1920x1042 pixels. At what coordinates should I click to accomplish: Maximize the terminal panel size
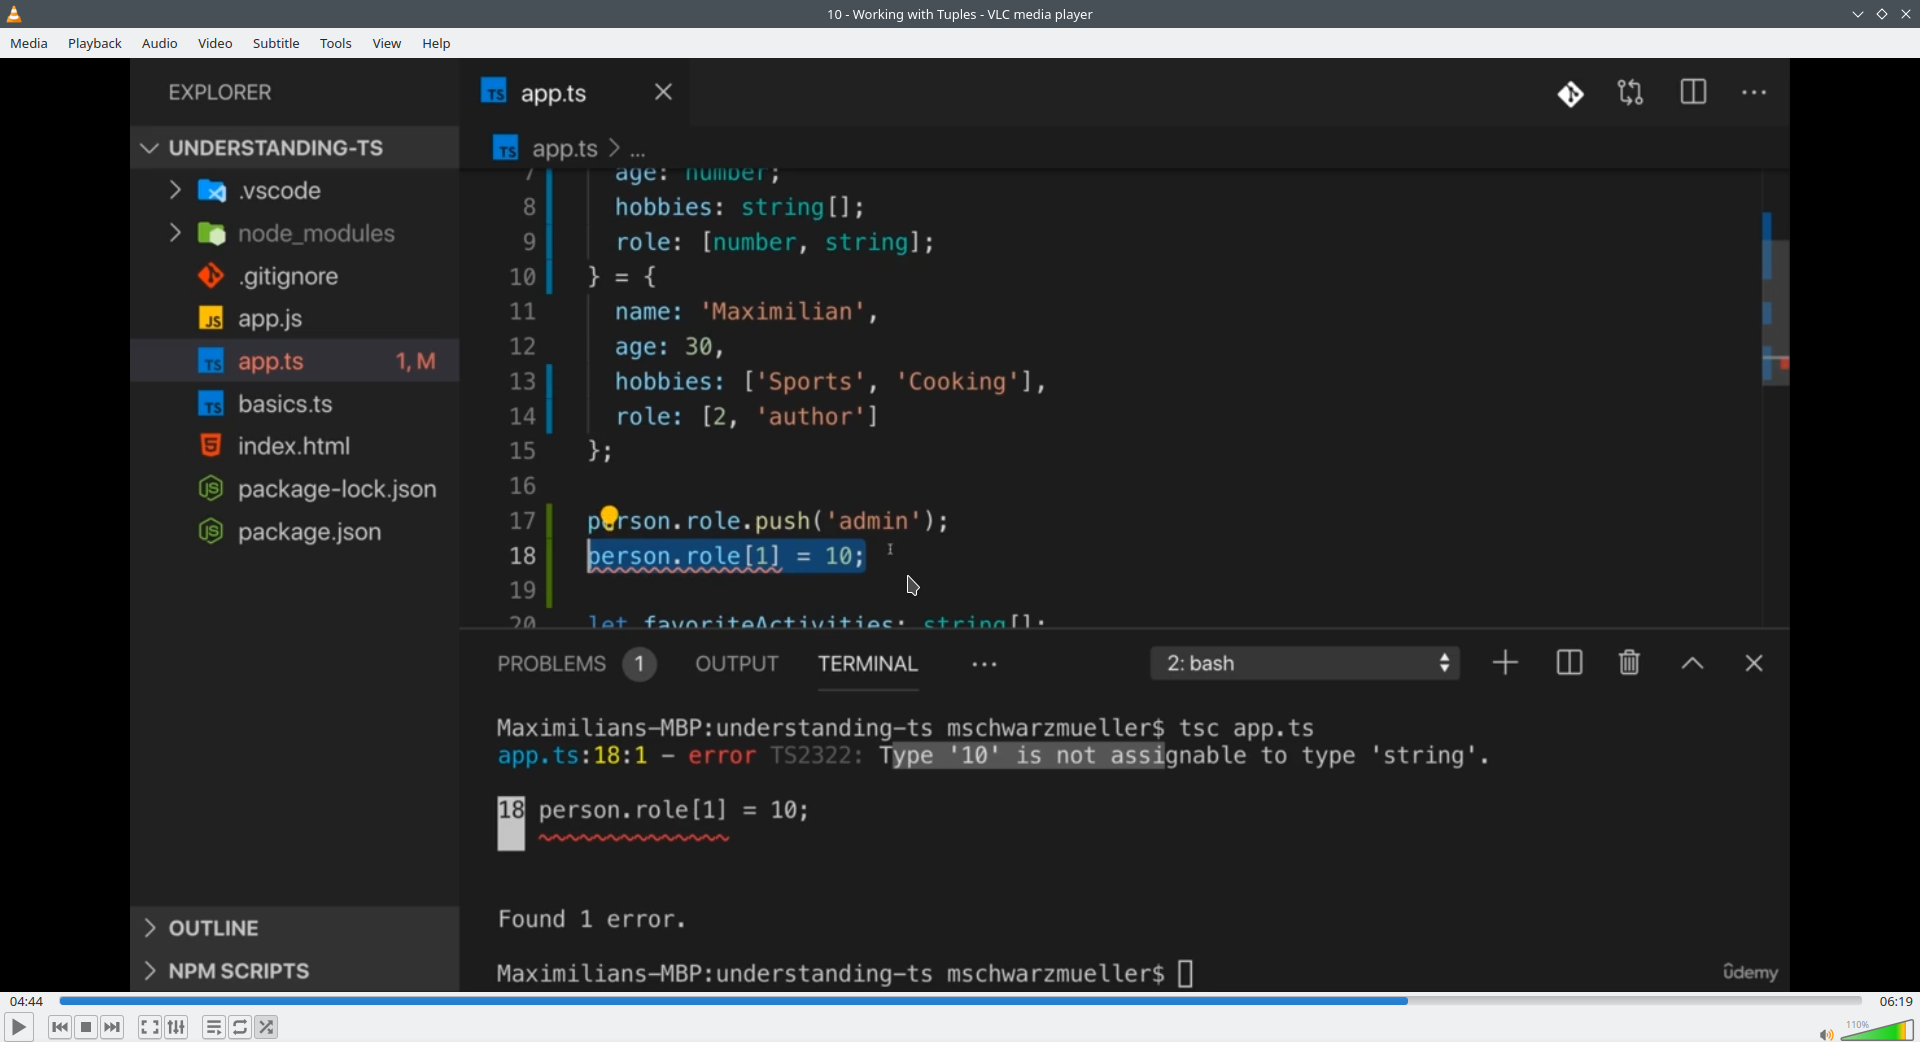1692,663
